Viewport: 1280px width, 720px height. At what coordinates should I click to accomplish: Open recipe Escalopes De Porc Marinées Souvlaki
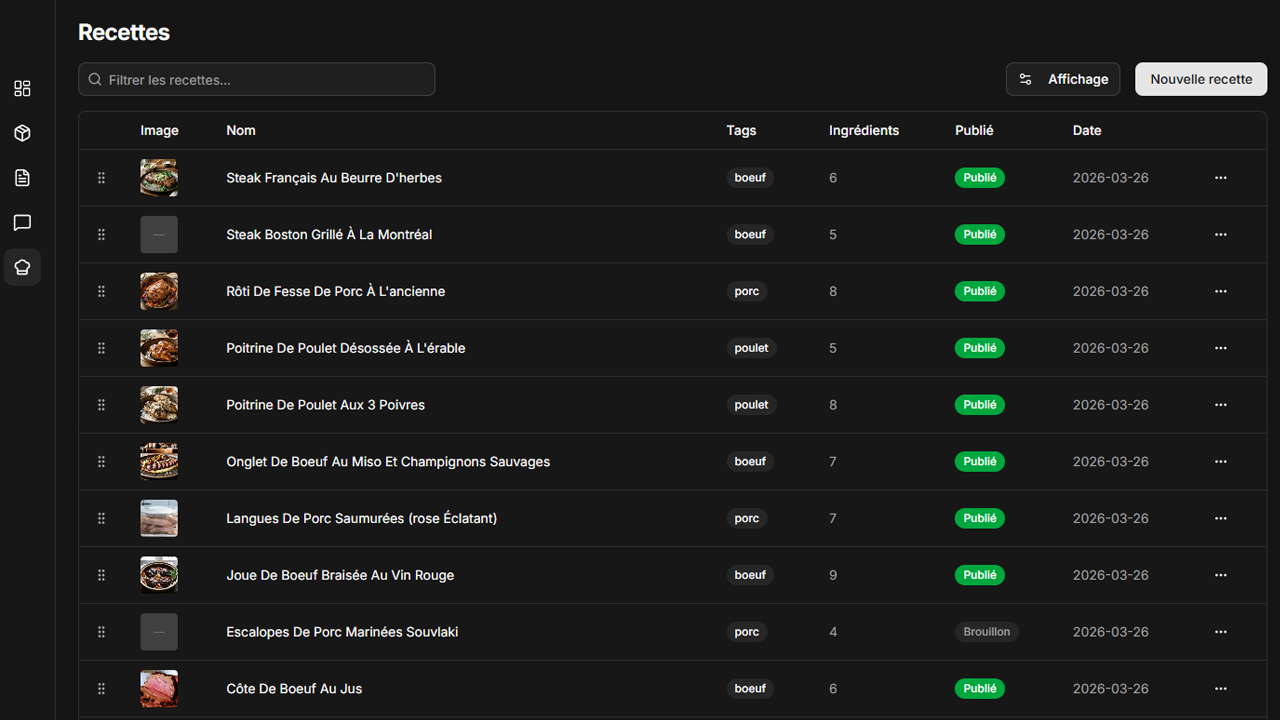(342, 632)
